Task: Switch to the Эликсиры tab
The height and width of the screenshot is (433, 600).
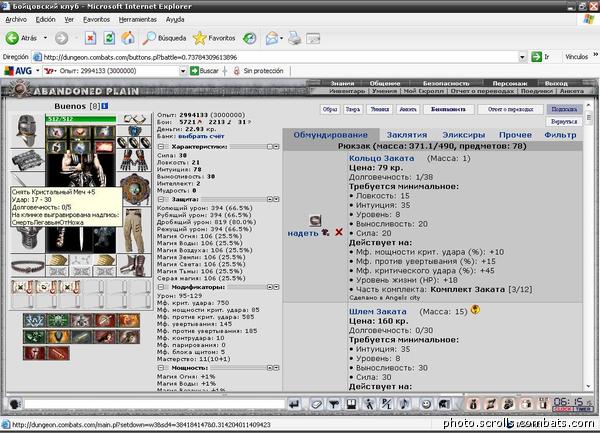Action: pyautogui.click(x=463, y=135)
